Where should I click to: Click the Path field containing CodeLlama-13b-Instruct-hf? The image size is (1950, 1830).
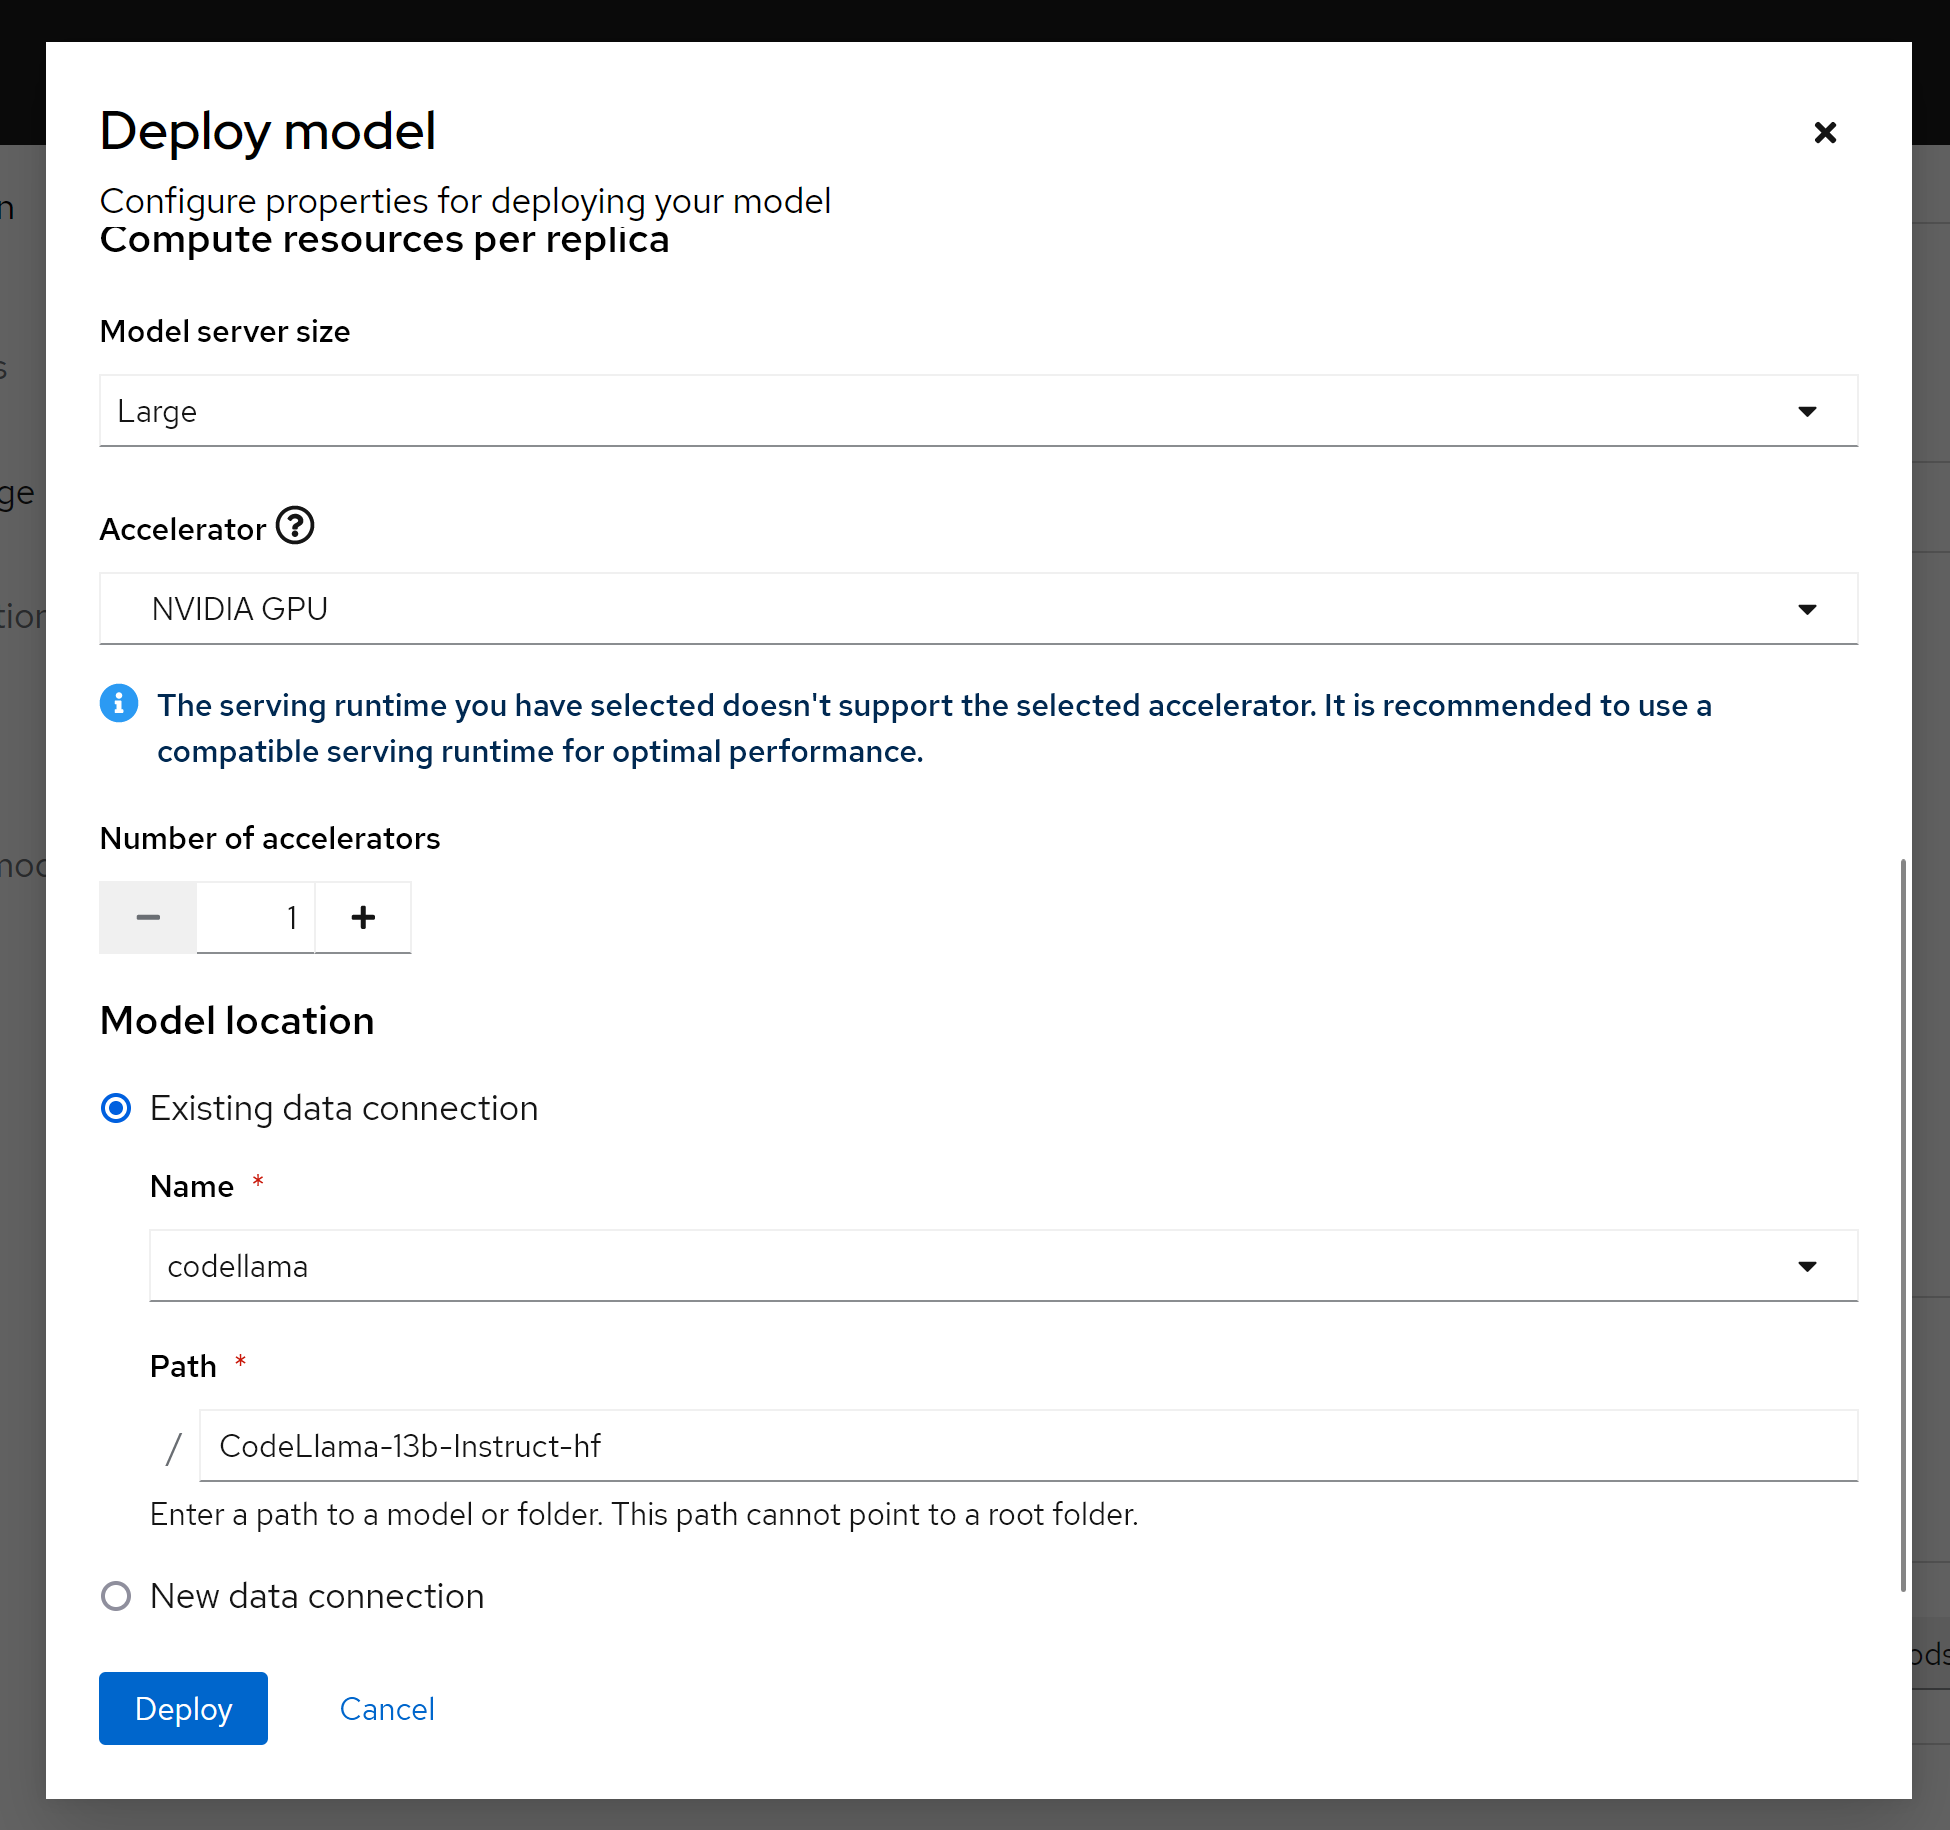pos(1027,1446)
